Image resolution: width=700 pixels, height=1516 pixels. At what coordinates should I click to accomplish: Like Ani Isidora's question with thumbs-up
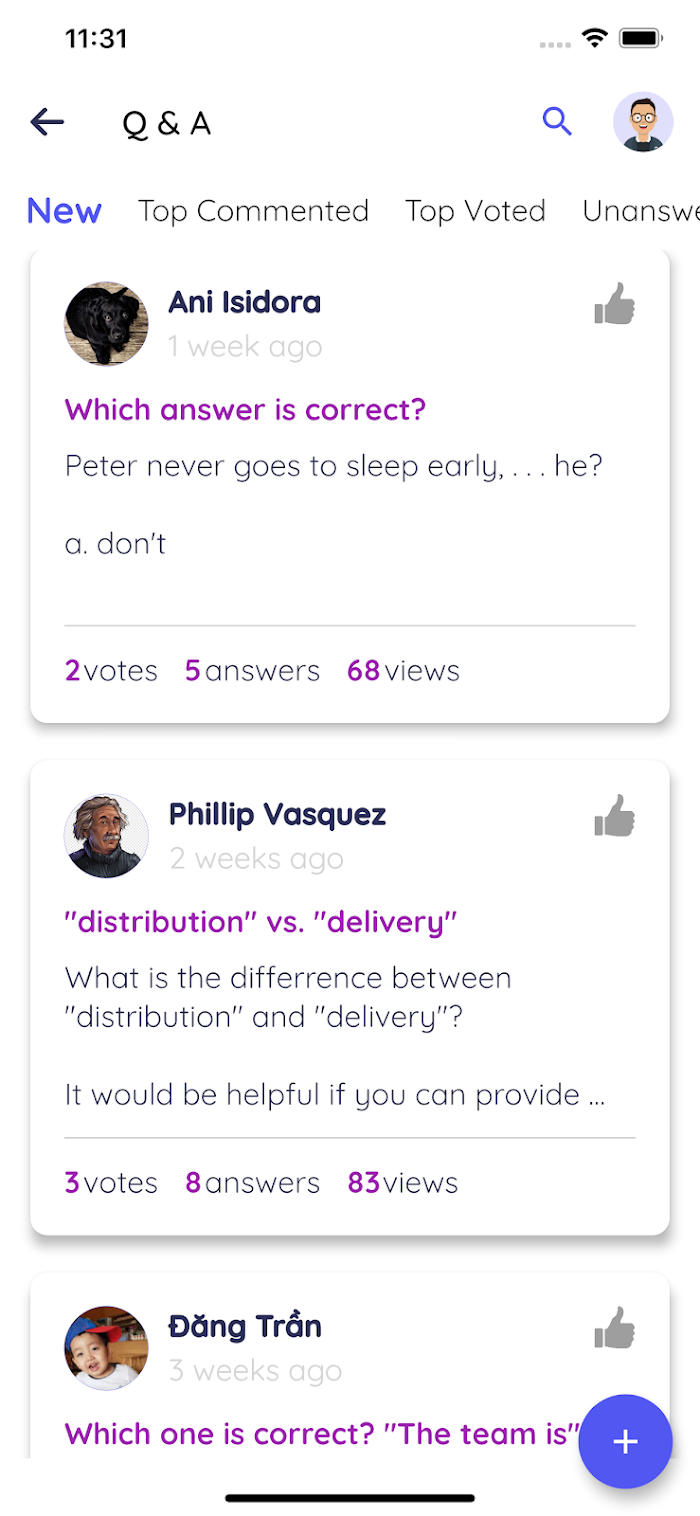(x=615, y=303)
